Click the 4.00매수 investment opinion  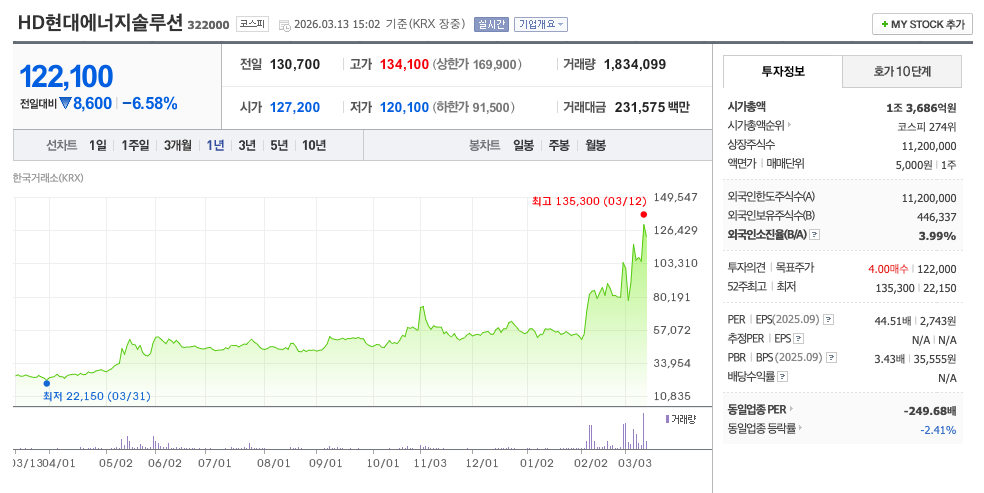coord(888,269)
